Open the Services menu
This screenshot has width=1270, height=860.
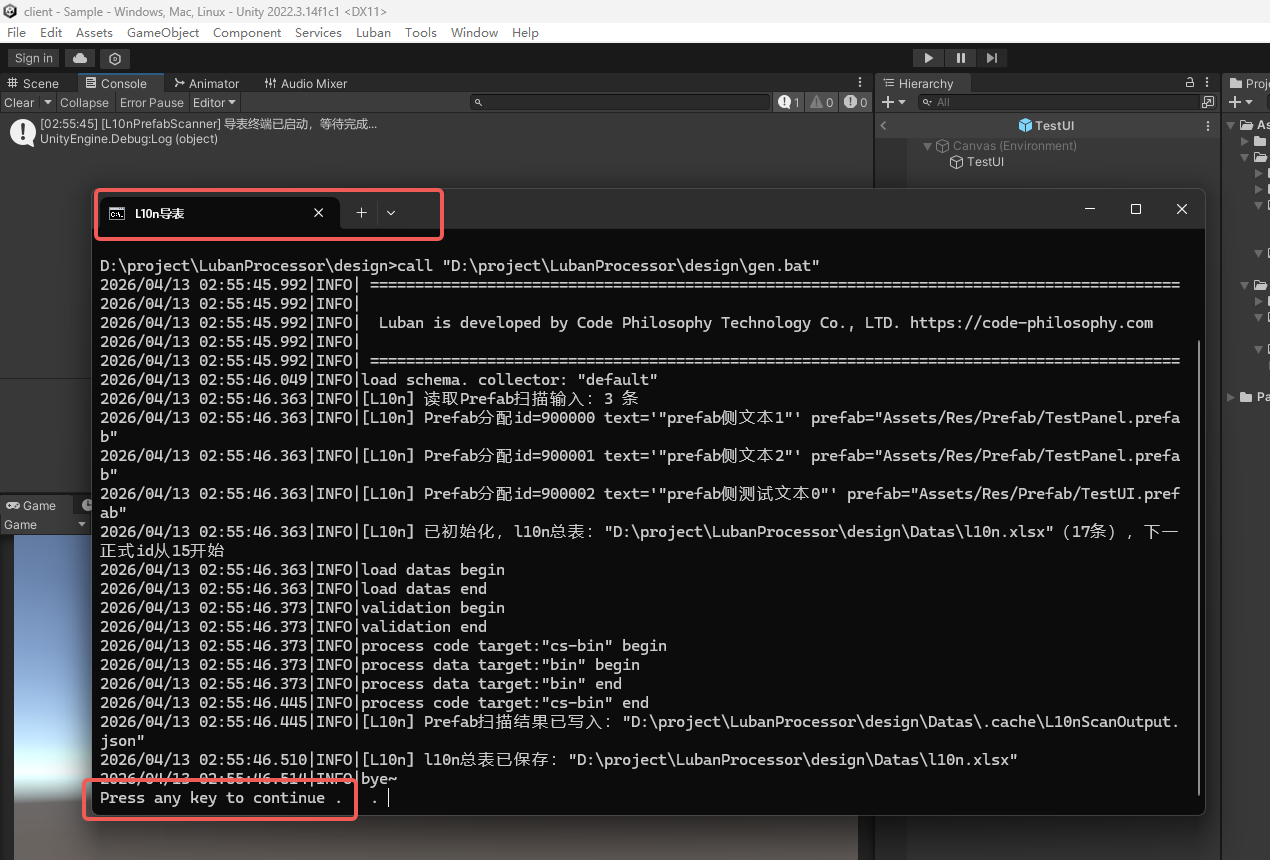(318, 32)
